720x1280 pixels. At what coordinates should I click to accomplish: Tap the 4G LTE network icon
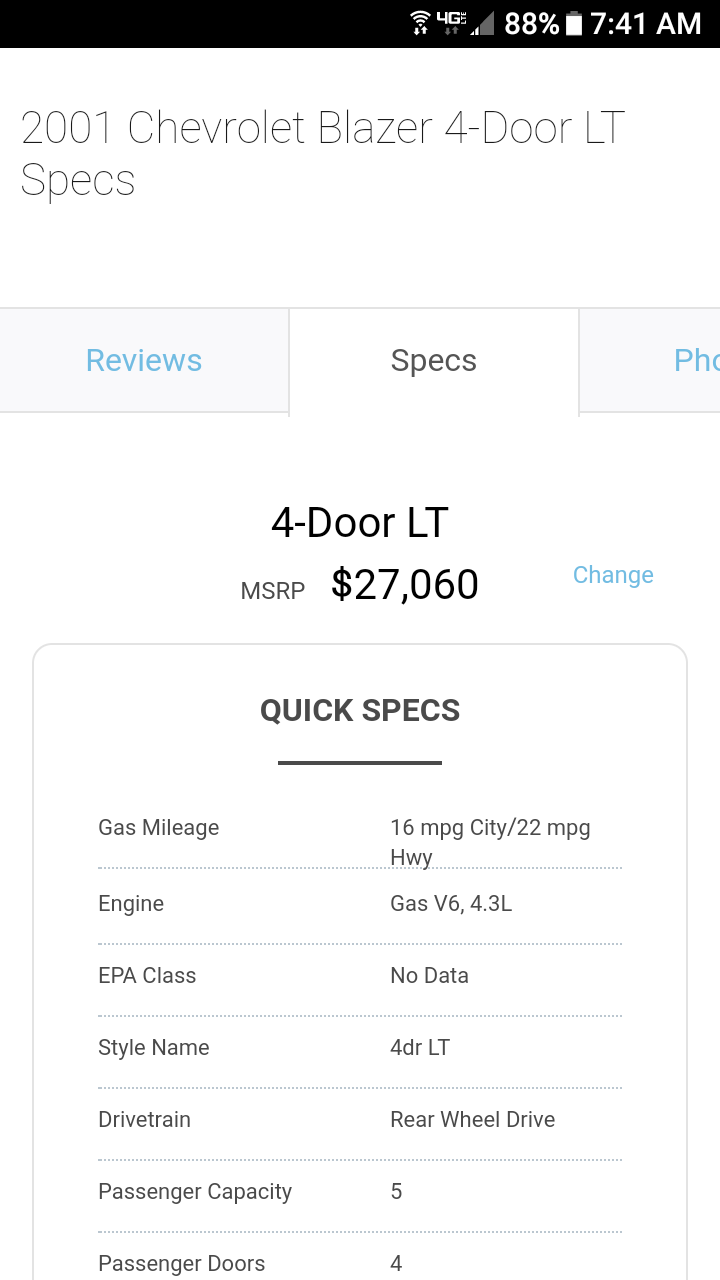pyautogui.click(x=452, y=24)
